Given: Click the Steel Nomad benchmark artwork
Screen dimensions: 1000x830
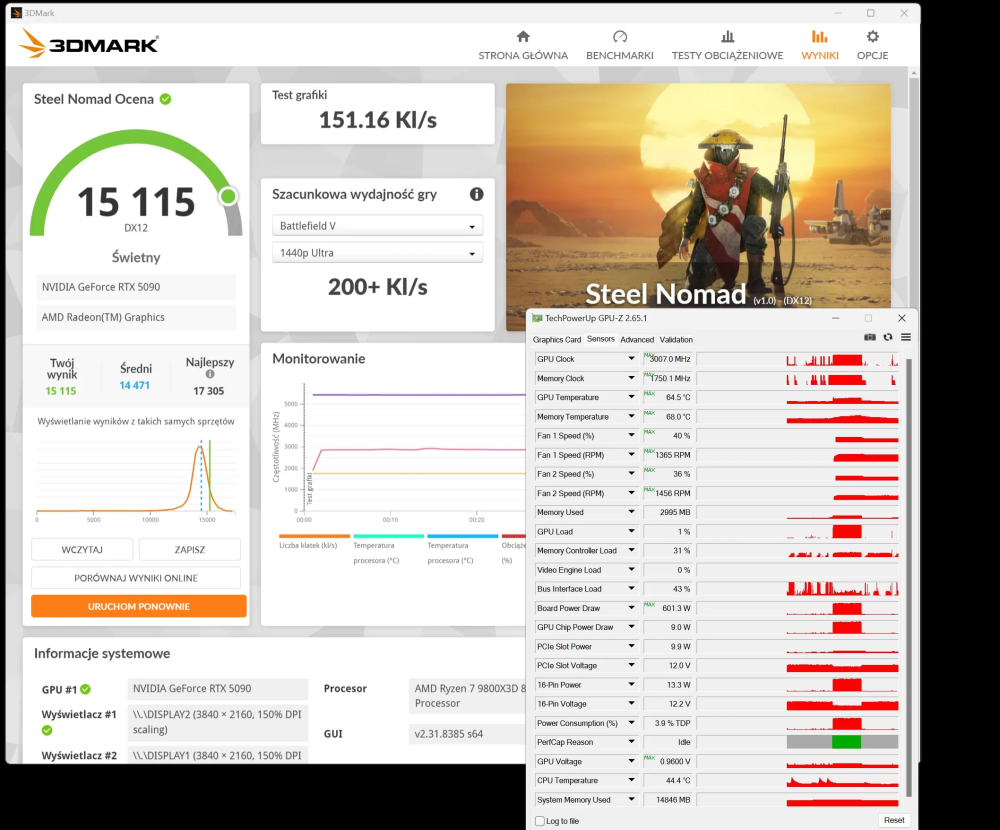Looking at the screenshot, I should (698, 190).
